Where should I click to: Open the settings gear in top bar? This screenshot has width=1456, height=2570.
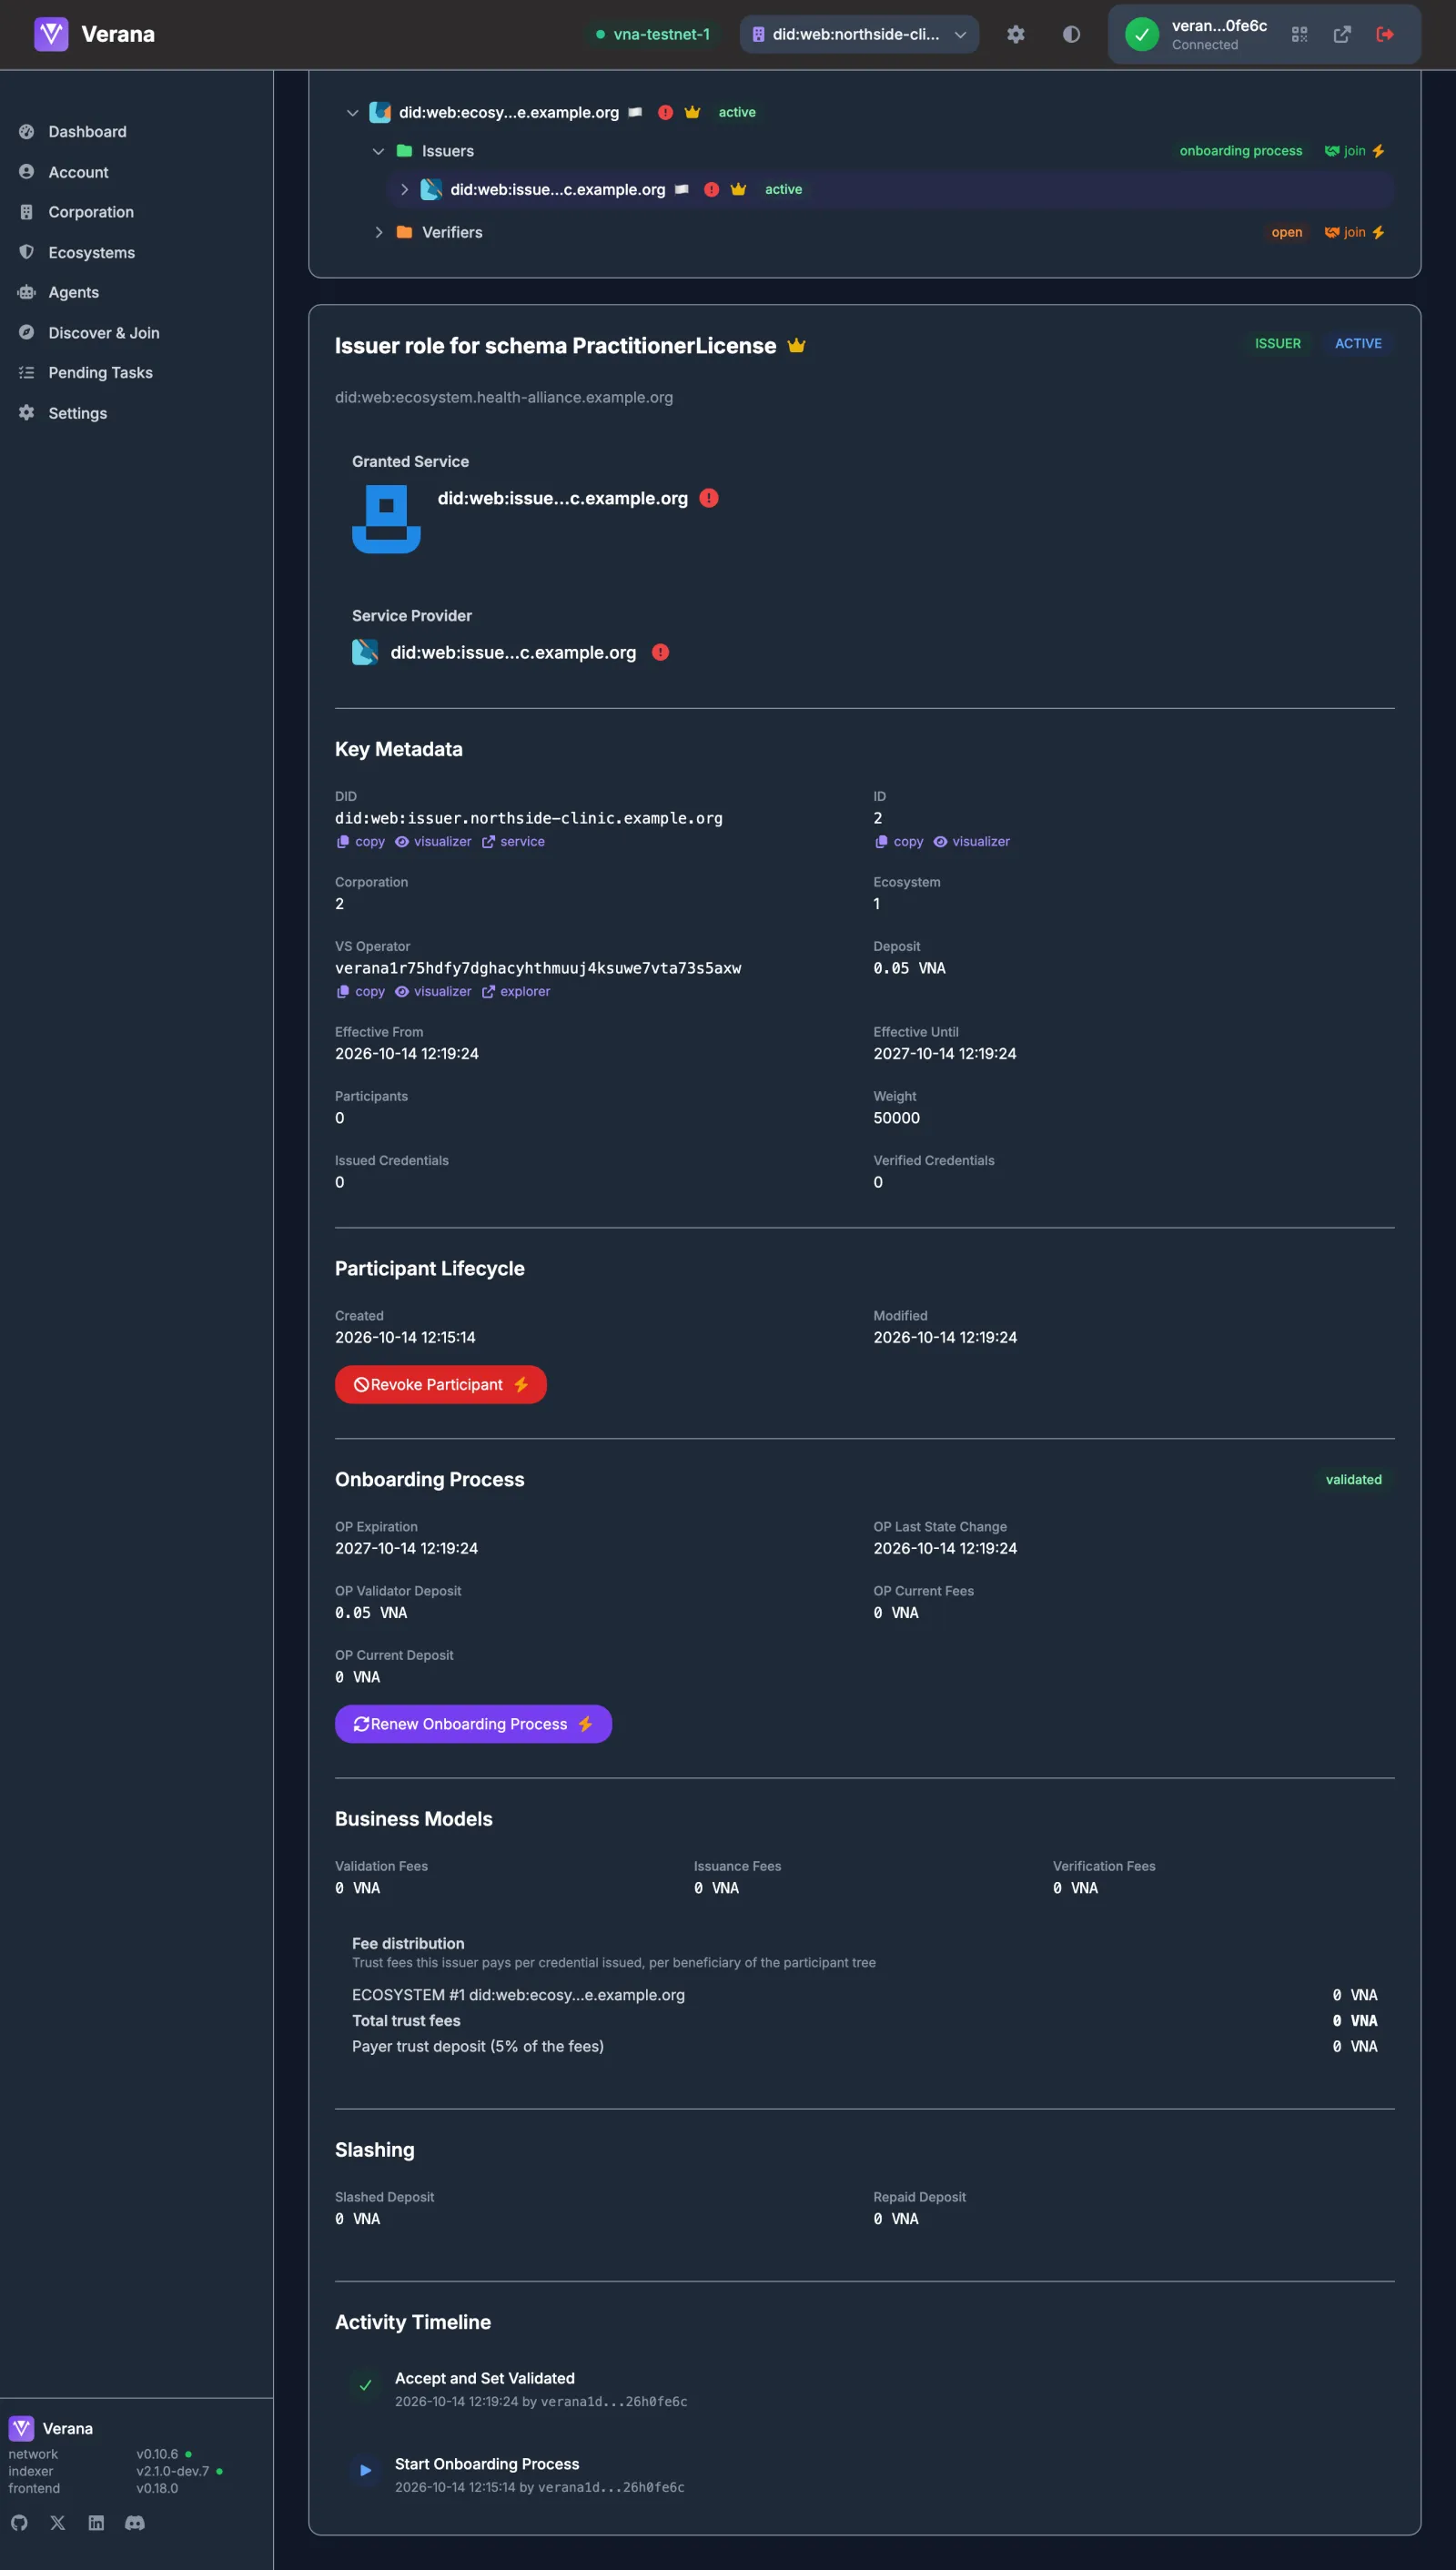pyautogui.click(x=1015, y=34)
